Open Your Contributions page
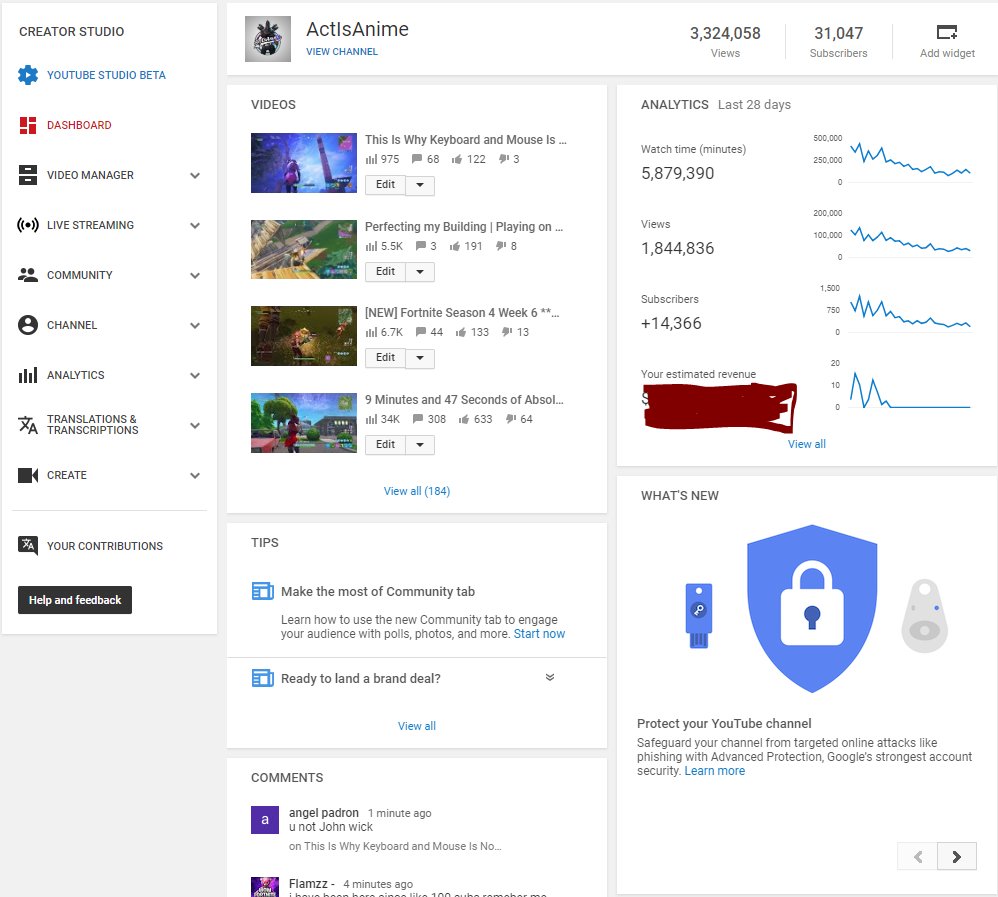The image size is (998, 897). click(x=105, y=546)
